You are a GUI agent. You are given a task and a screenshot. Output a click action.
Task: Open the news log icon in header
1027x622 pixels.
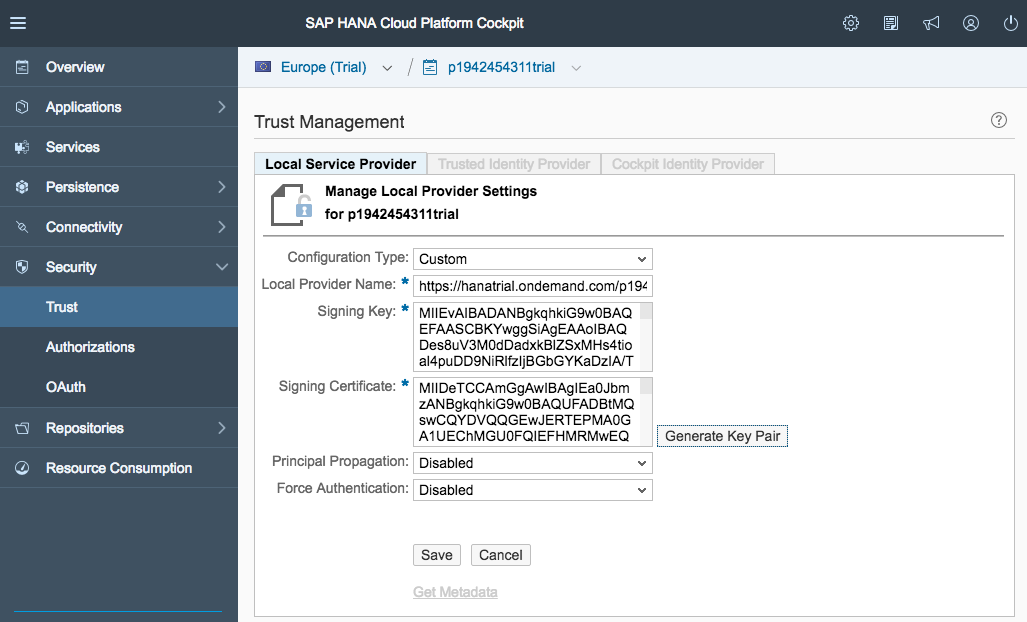pos(891,23)
